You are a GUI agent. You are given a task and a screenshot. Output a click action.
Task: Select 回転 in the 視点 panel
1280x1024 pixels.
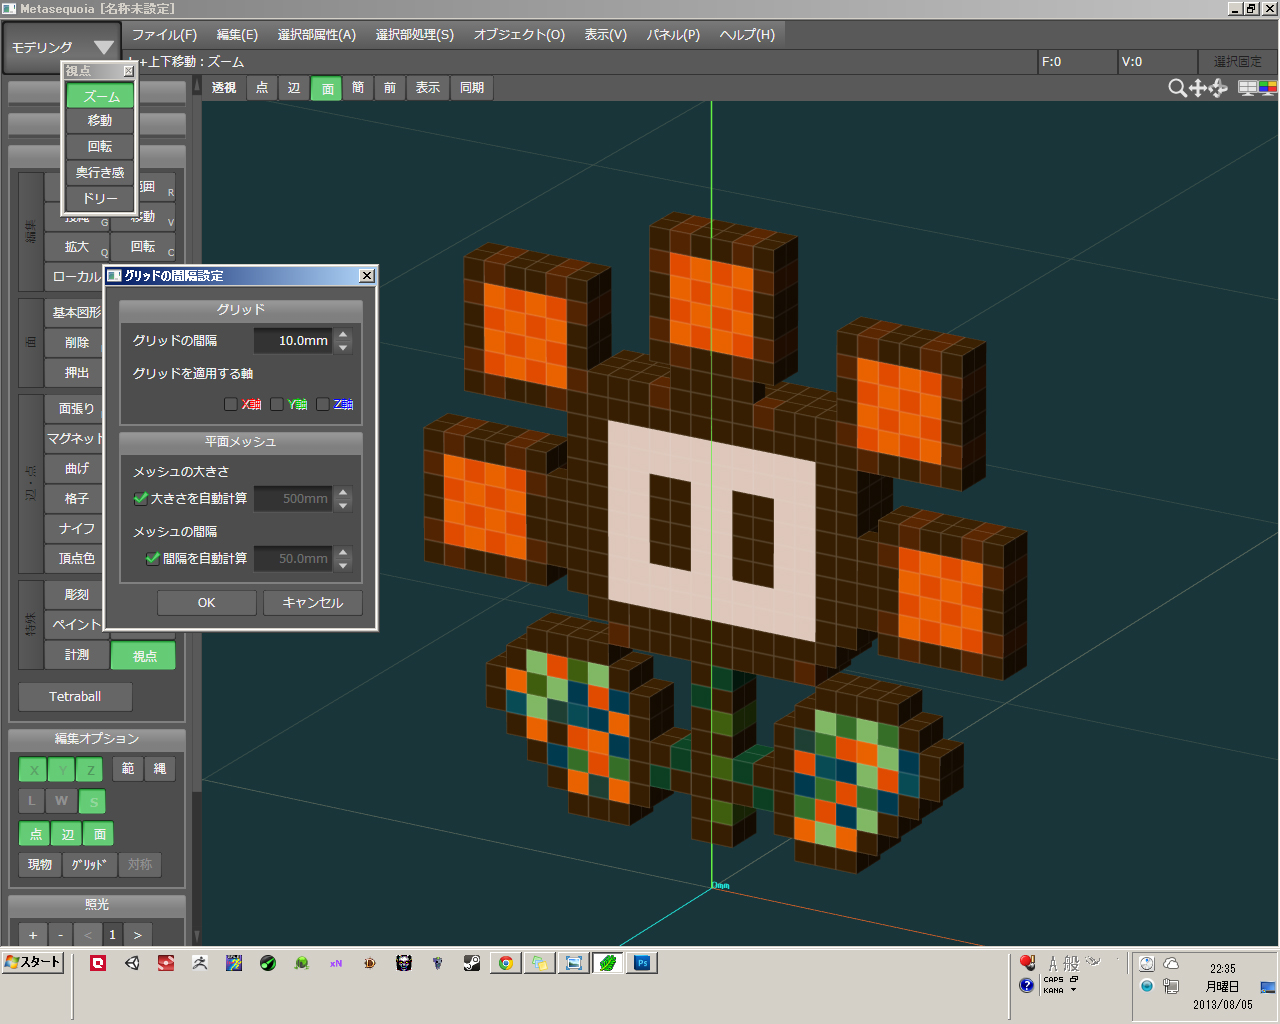pyautogui.click(x=100, y=147)
